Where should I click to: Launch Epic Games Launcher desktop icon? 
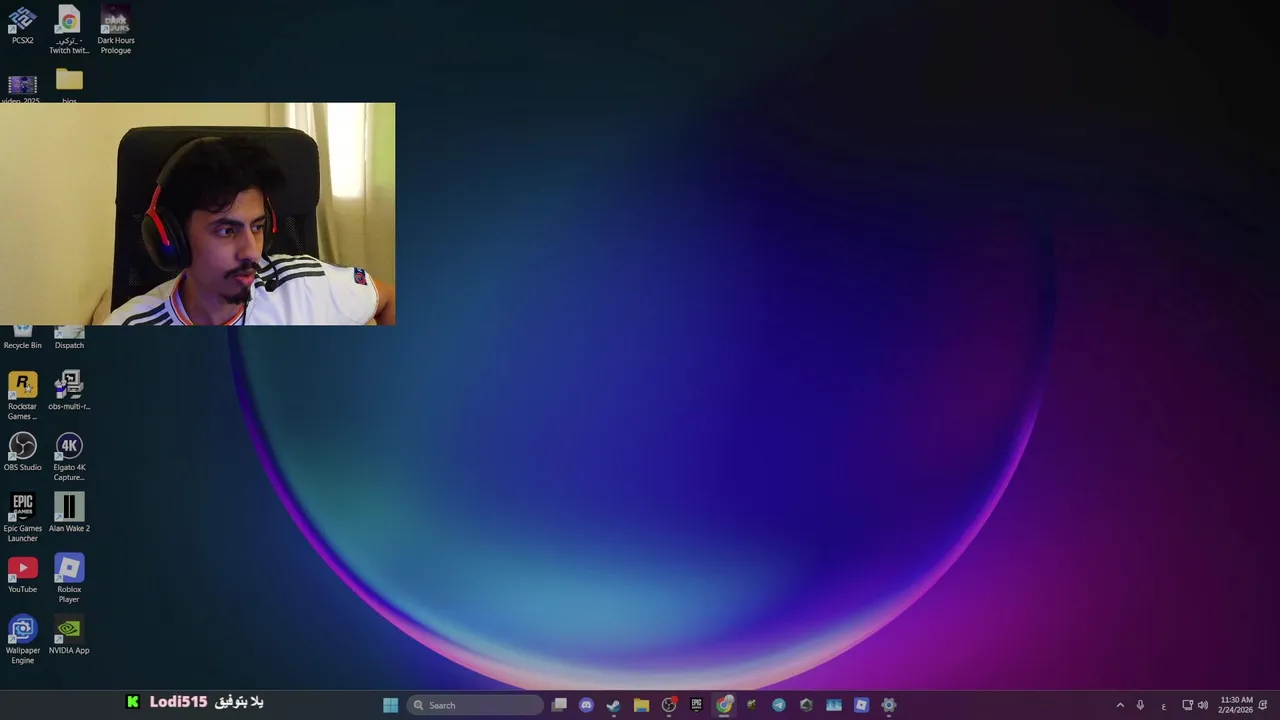click(22, 517)
